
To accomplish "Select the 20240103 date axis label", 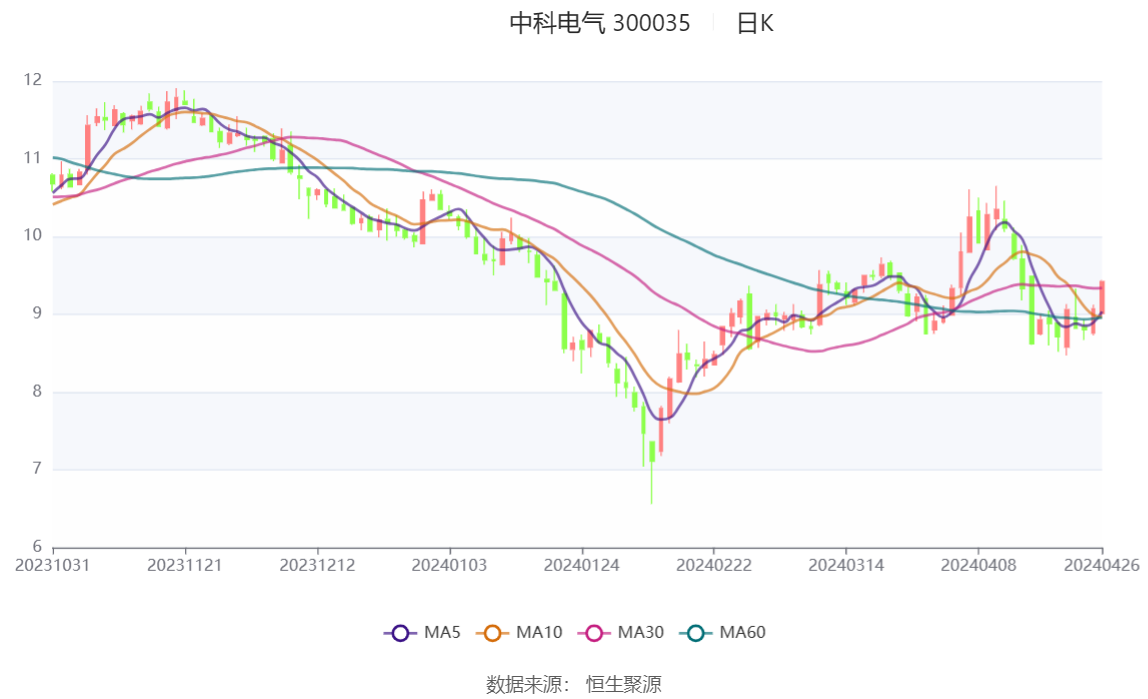I will tap(449, 566).
